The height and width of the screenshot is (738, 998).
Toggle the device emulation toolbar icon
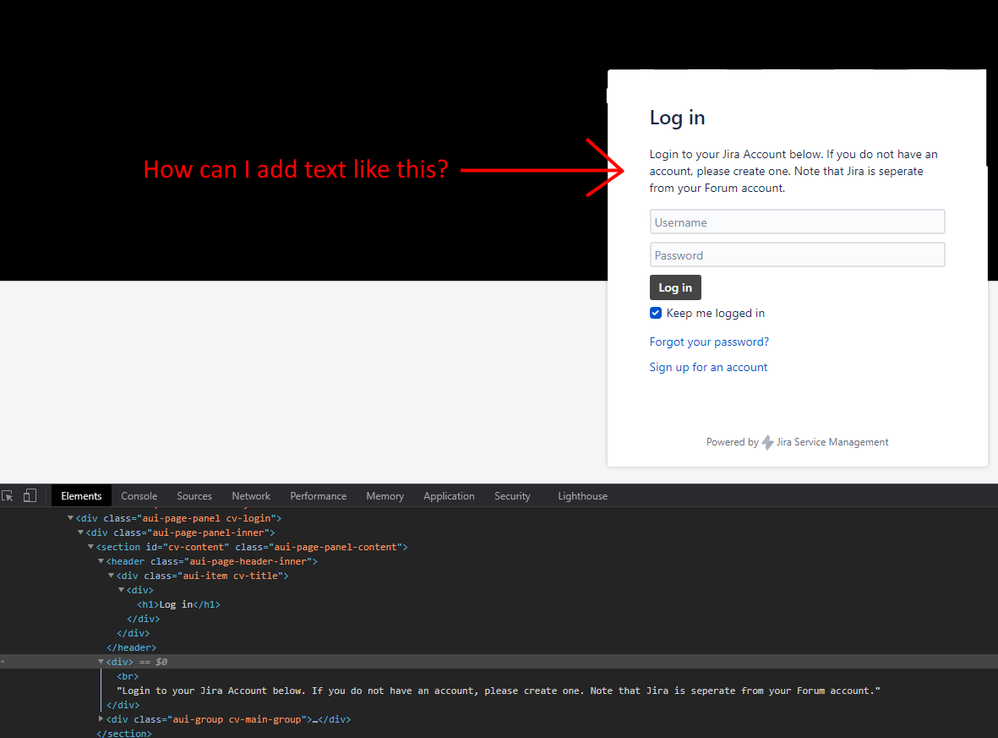coord(29,495)
